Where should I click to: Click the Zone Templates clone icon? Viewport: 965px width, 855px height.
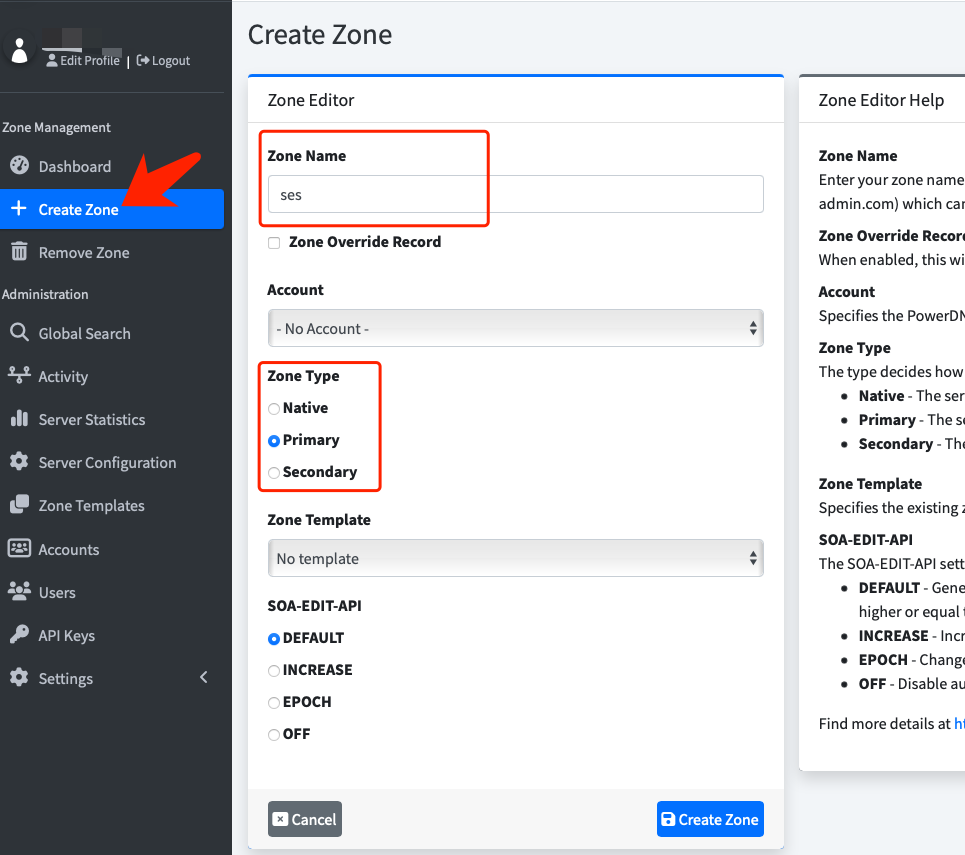click(x=19, y=505)
